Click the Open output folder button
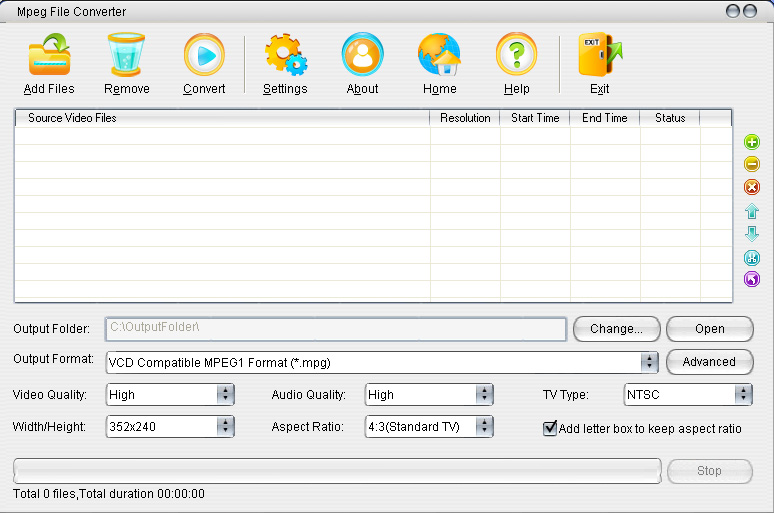Screen dimensions: 774x513 click(710, 329)
